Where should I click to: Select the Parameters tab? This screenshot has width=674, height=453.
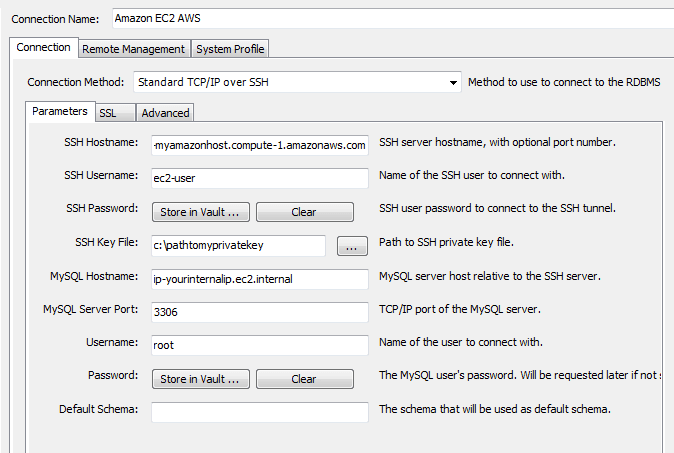59,111
